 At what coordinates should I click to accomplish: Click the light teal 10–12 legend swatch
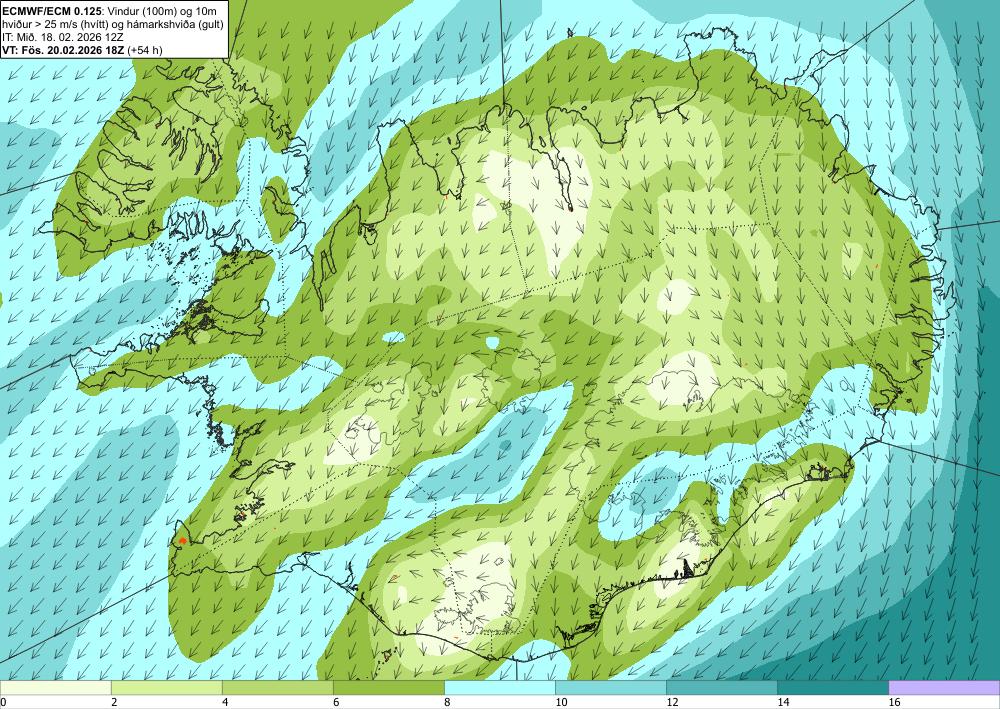point(610,688)
